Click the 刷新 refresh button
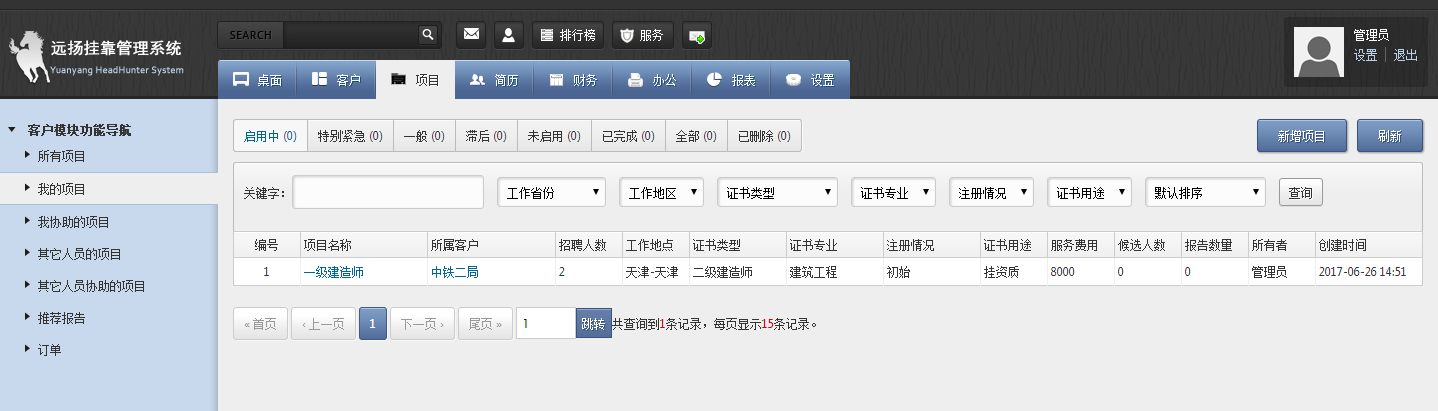The image size is (1438, 411). pyautogui.click(x=1390, y=136)
